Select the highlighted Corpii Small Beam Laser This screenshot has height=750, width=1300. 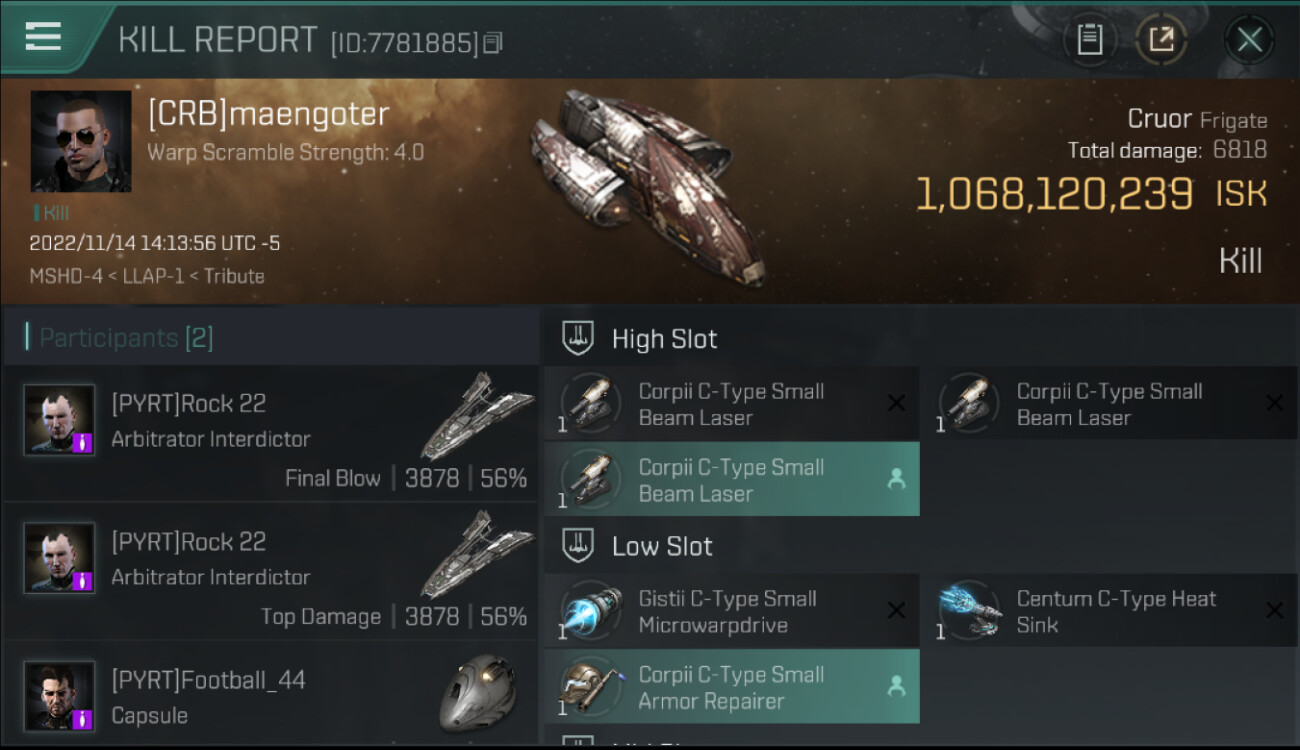[x=732, y=480]
